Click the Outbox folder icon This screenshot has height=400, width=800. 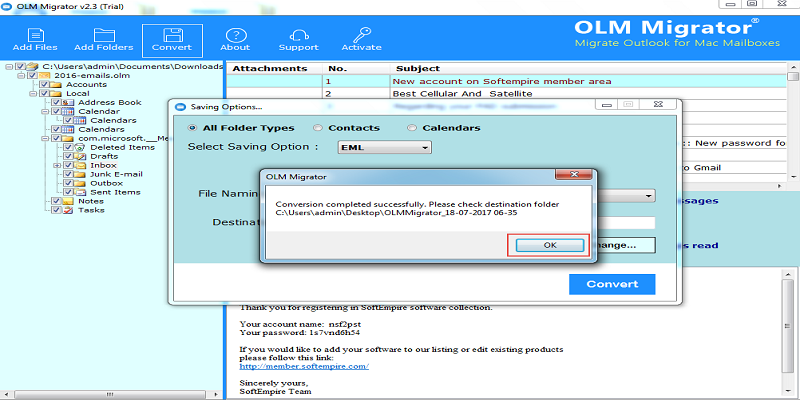pos(79,183)
